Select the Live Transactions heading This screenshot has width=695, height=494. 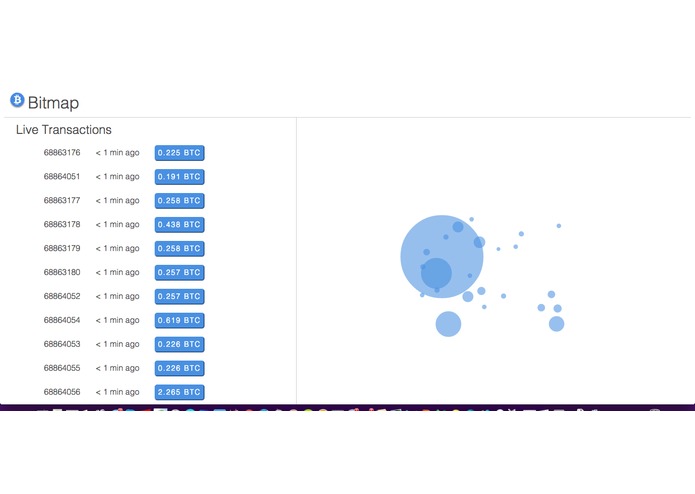(64, 130)
